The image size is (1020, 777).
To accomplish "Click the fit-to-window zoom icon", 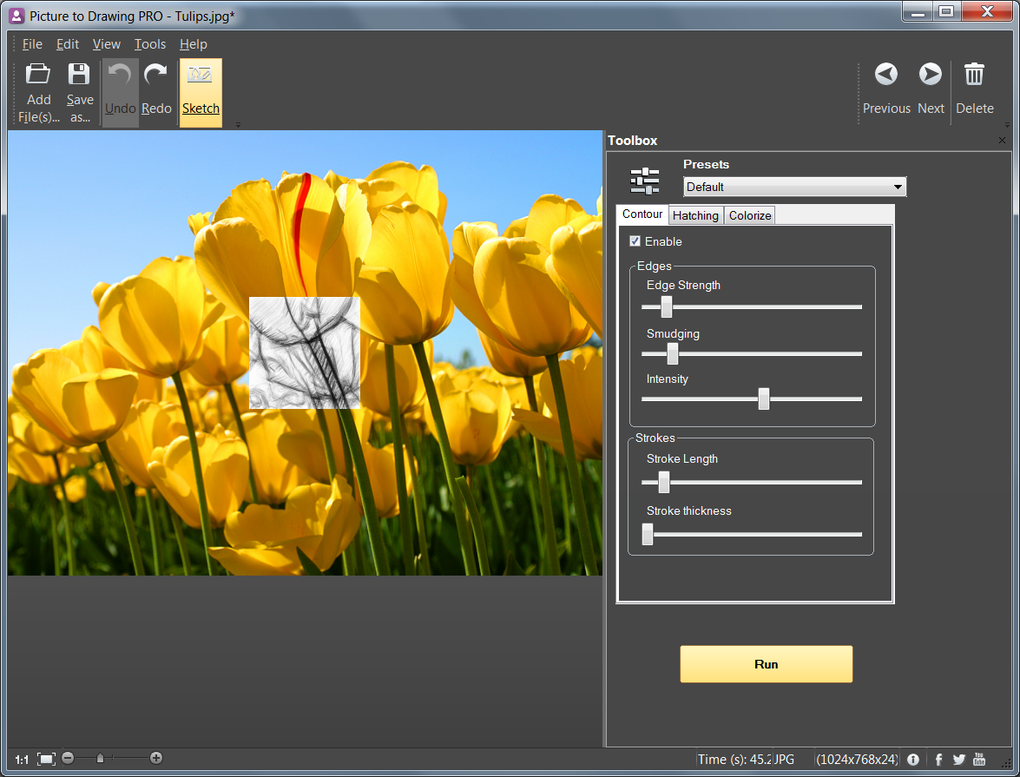I will pos(46,759).
